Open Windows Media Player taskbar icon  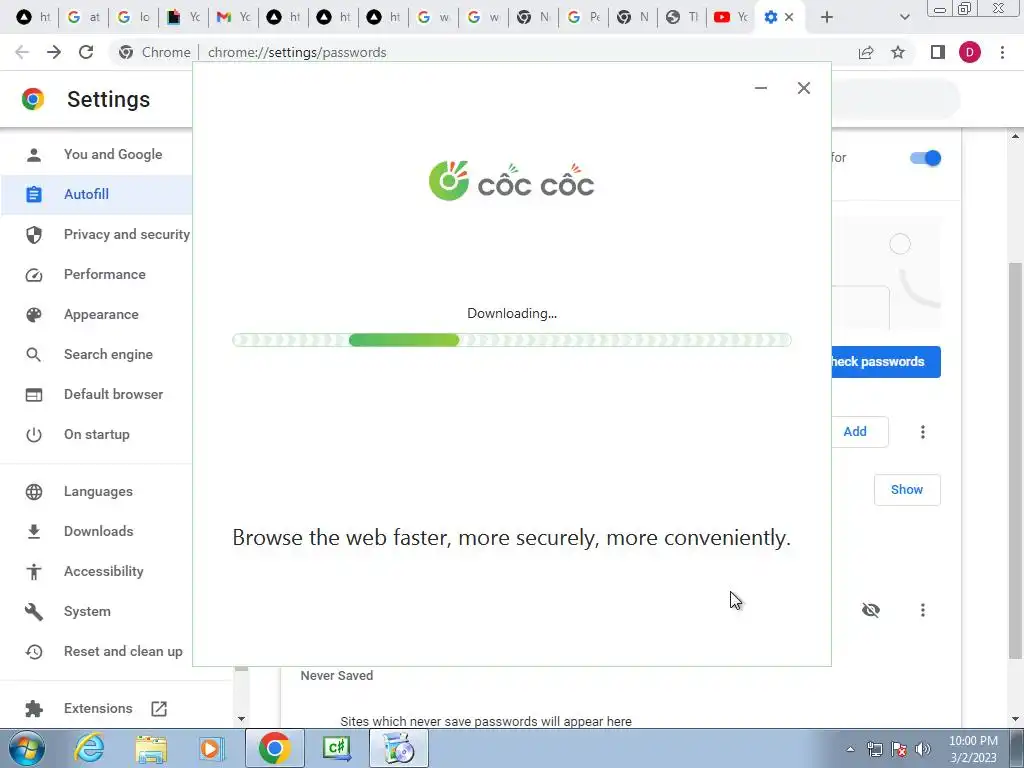pyautogui.click(x=210, y=748)
